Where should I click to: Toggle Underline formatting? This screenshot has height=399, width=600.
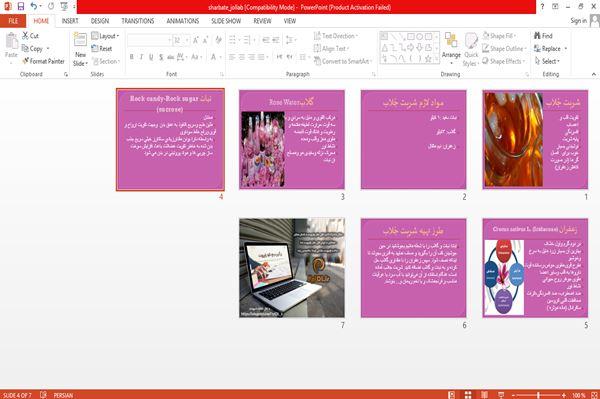(x=151, y=57)
